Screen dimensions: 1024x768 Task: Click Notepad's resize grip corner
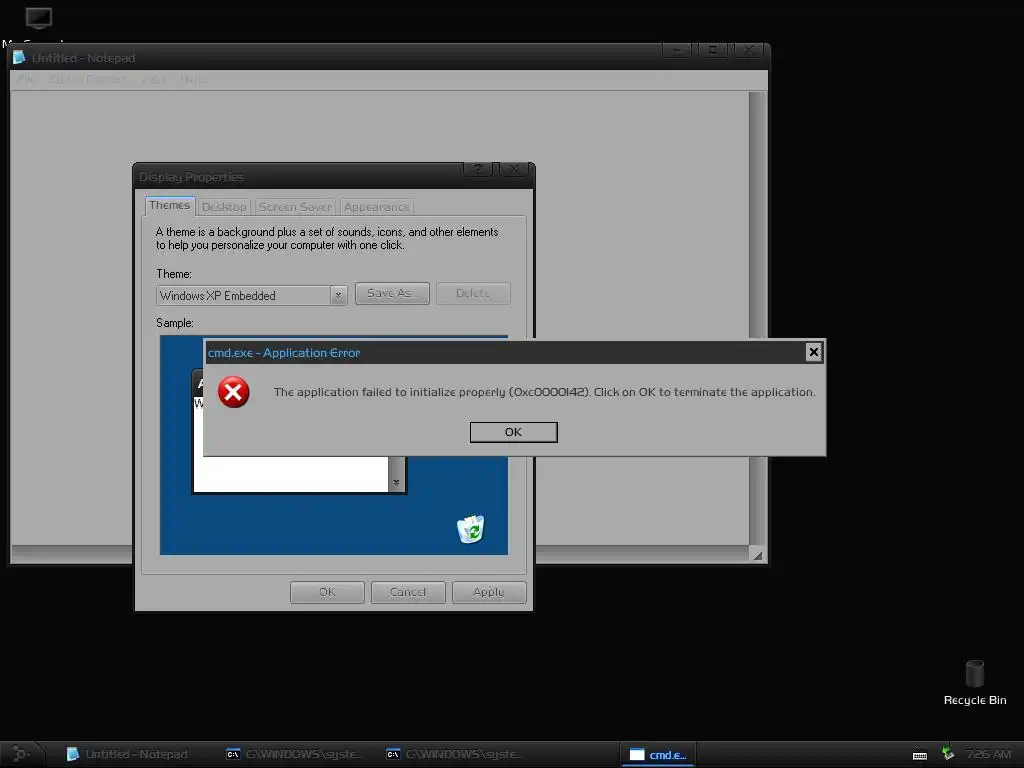(x=758, y=555)
